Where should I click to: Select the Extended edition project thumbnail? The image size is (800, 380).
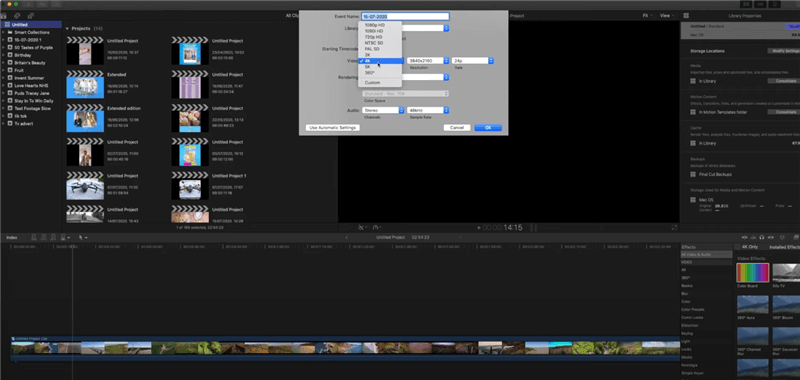point(85,118)
